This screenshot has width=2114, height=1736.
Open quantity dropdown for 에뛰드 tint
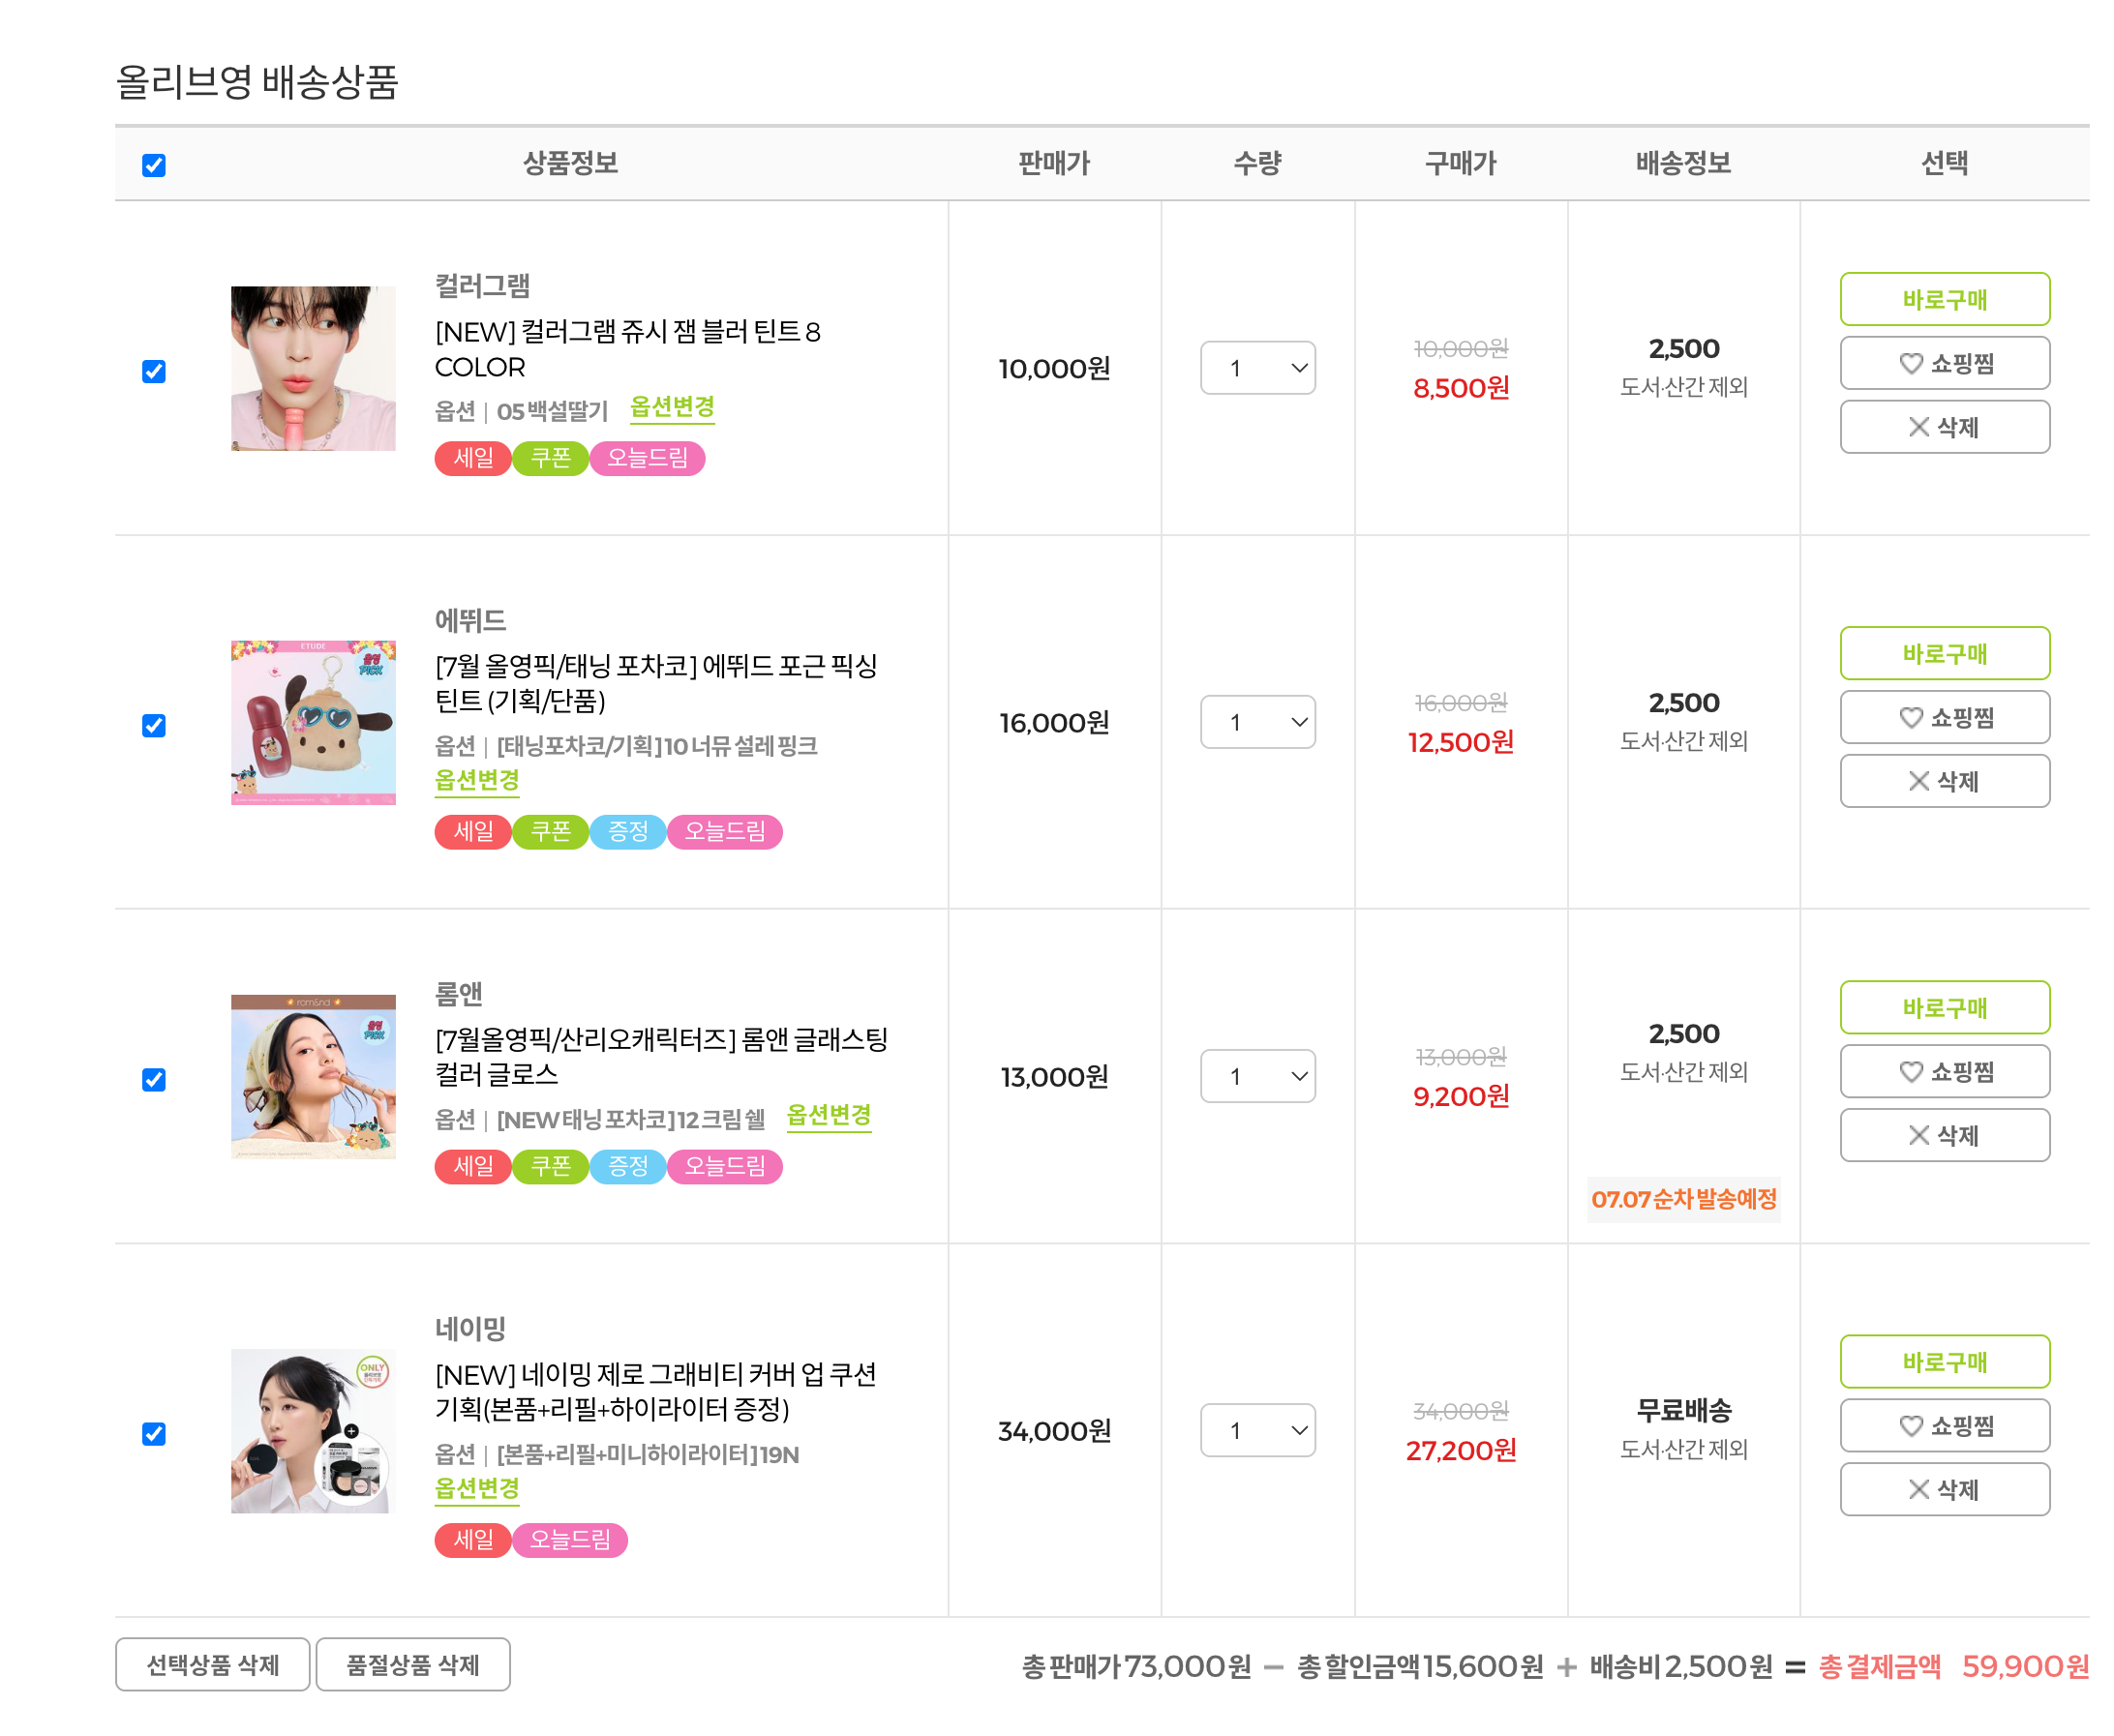pos(1257,722)
